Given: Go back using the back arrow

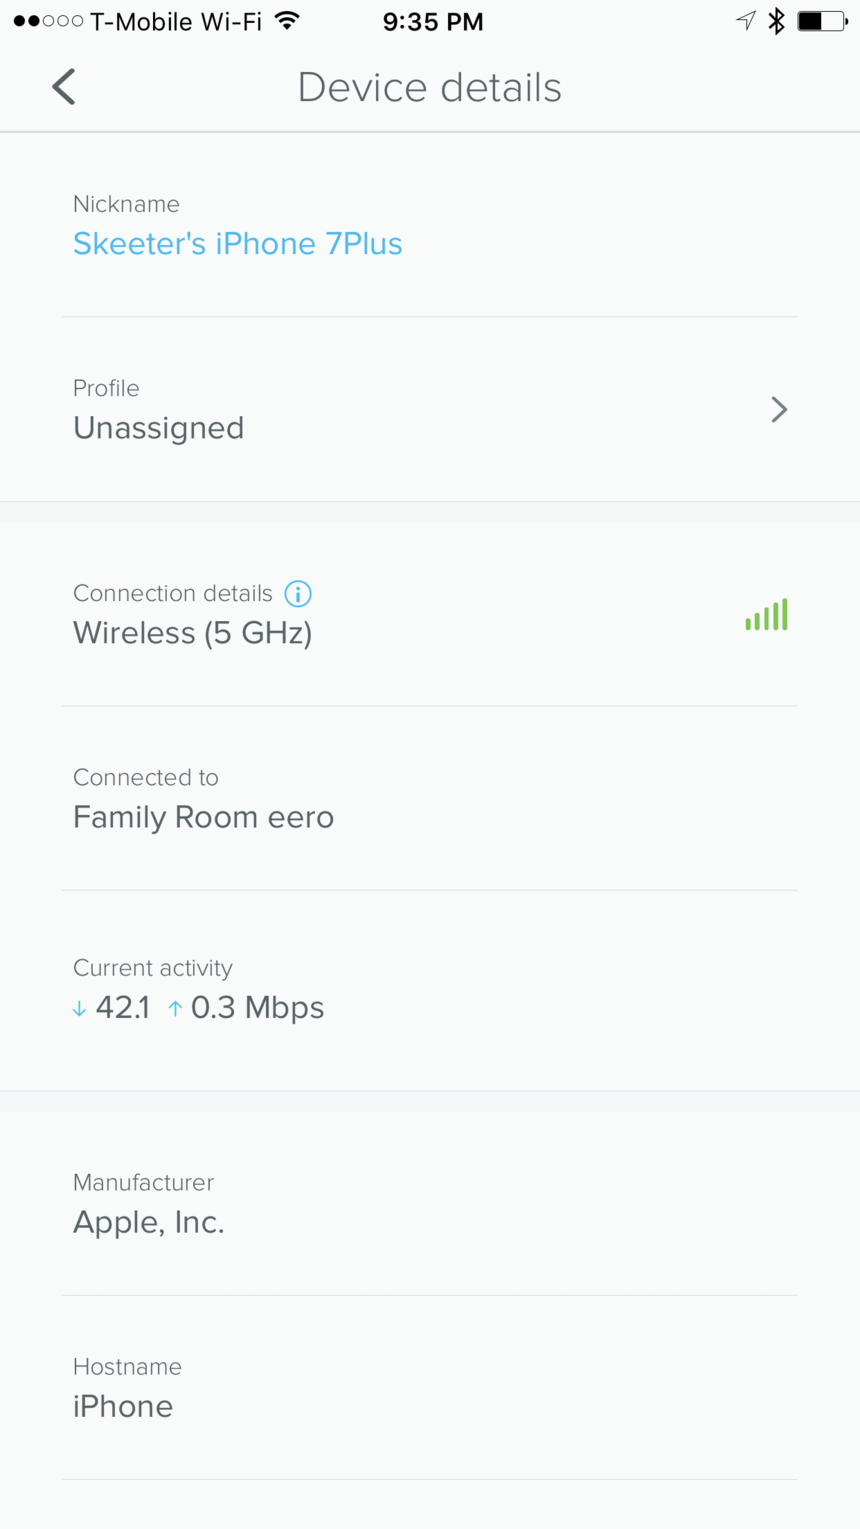Looking at the screenshot, I should pos(64,87).
